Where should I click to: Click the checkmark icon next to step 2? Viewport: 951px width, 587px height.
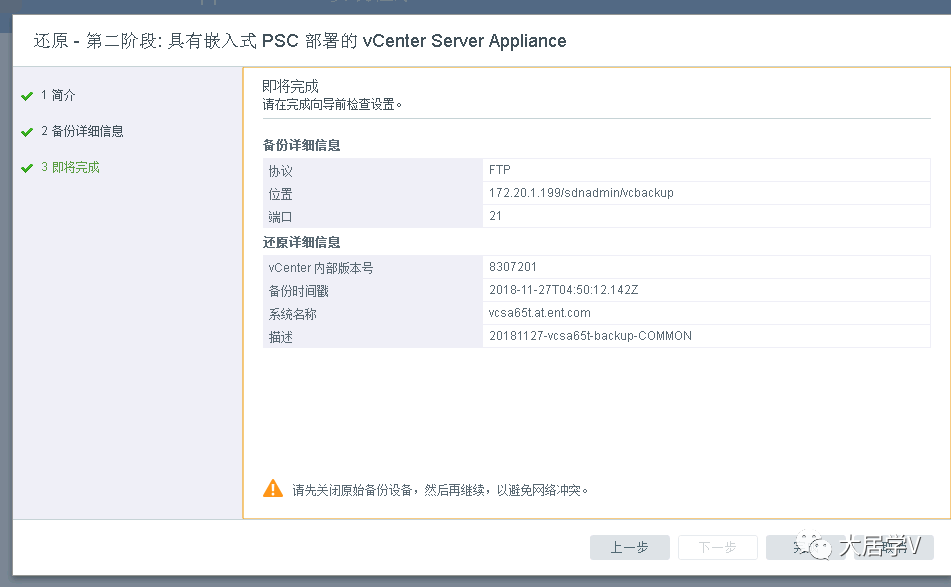(27, 132)
